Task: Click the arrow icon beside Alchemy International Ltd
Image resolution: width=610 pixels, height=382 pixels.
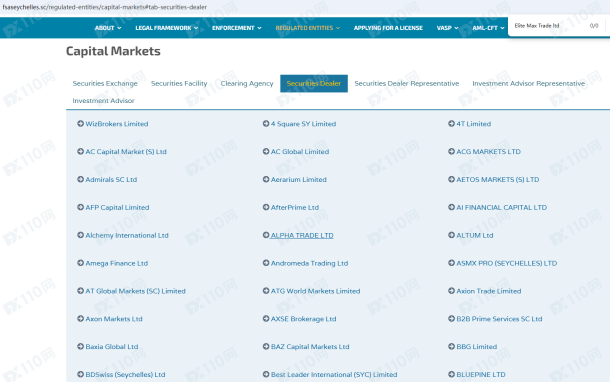Action: [x=81, y=235]
